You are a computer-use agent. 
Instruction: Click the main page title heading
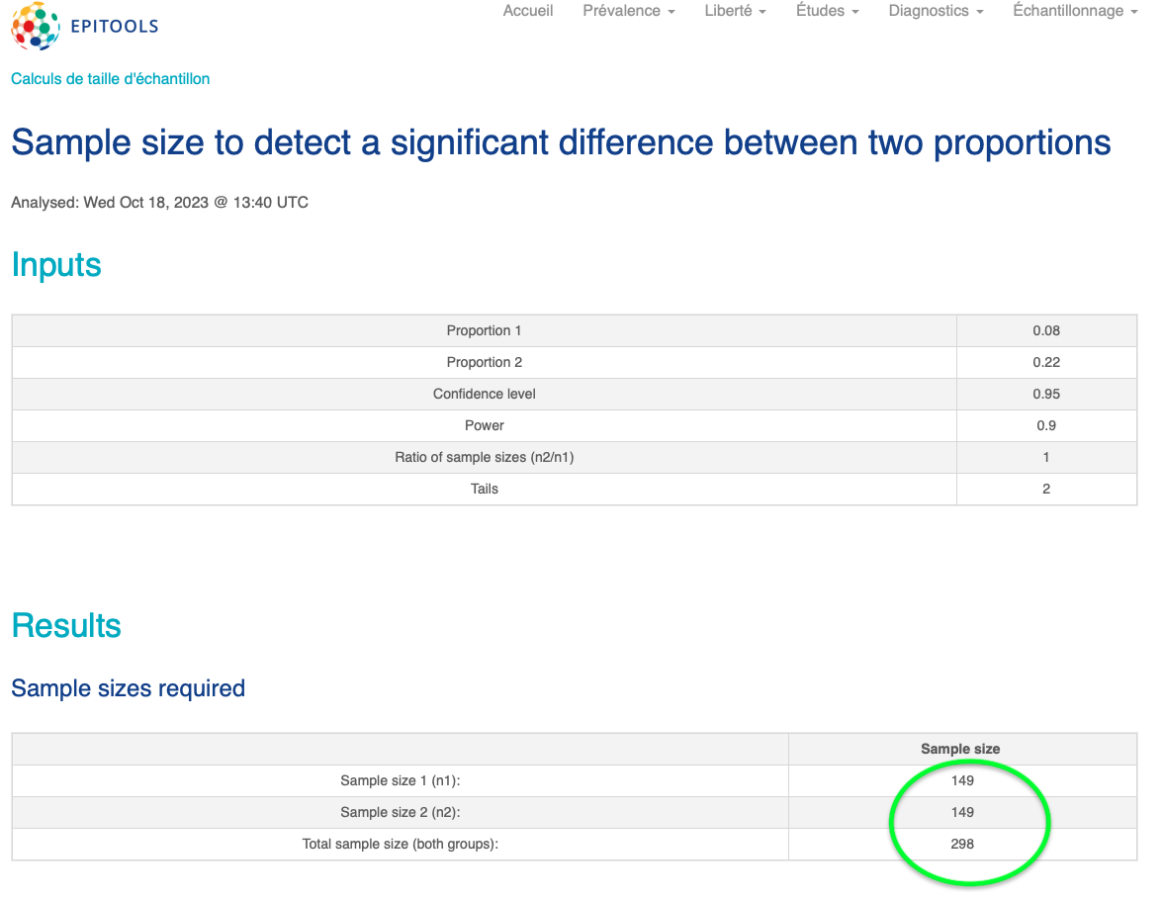click(560, 143)
